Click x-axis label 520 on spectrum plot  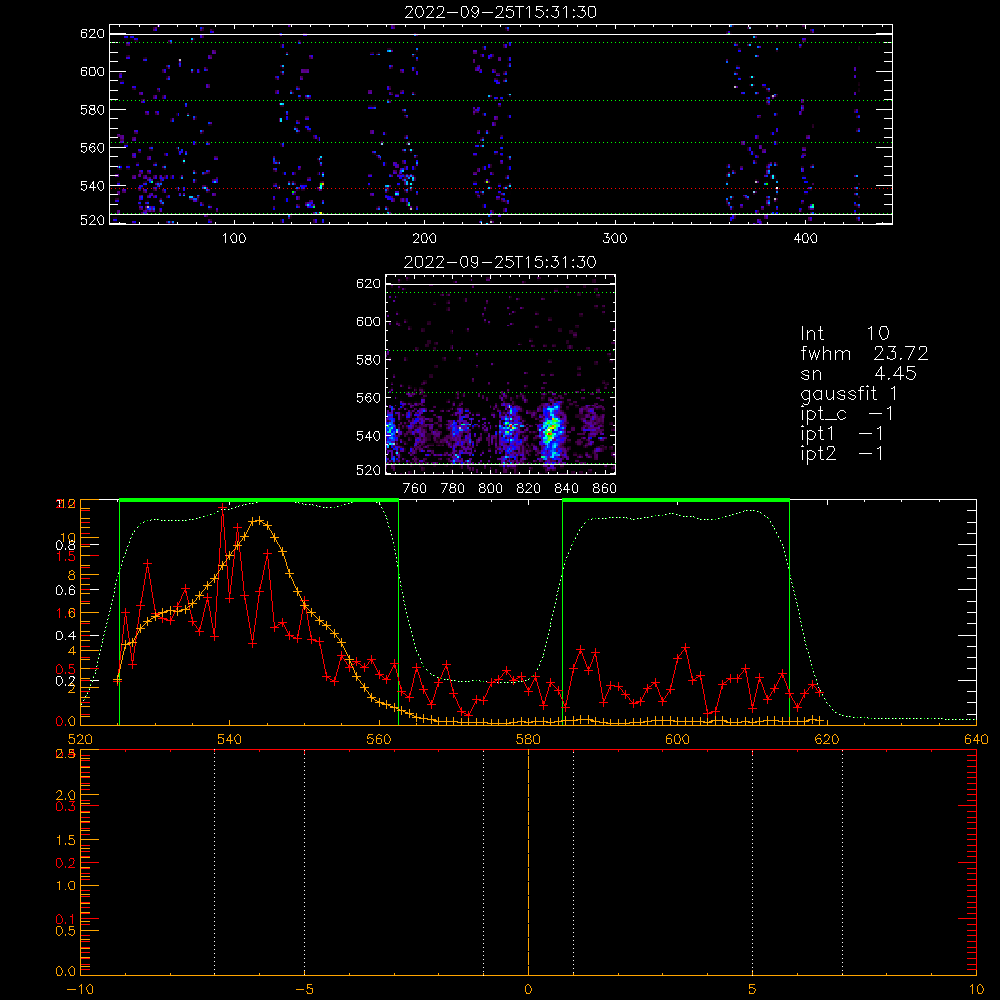tap(80, 739)
